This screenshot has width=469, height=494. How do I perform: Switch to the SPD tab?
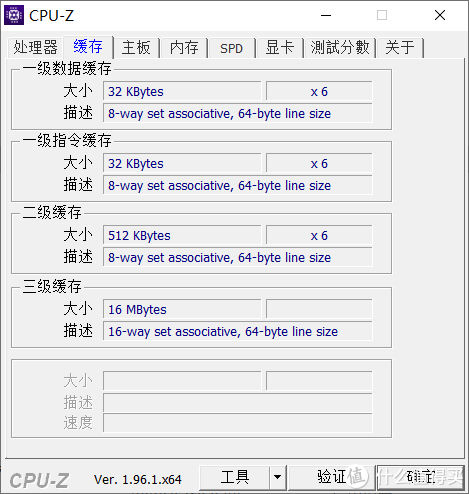pyautogui.click(x=231, y=48)
